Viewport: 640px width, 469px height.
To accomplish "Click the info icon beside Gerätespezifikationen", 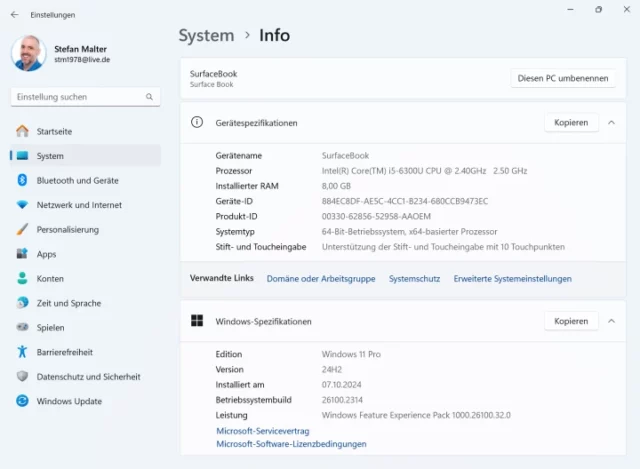I will (197, 122).
